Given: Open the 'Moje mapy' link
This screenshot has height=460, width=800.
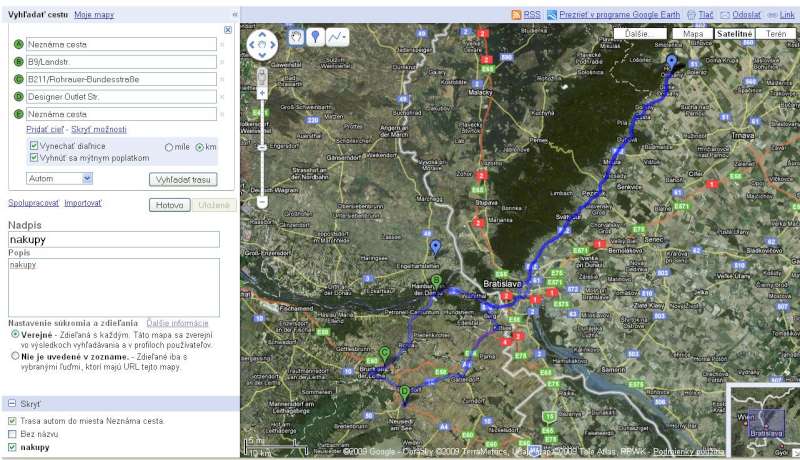Looking at the screenshot, I should pyautogui.click(x=94, y=16).
